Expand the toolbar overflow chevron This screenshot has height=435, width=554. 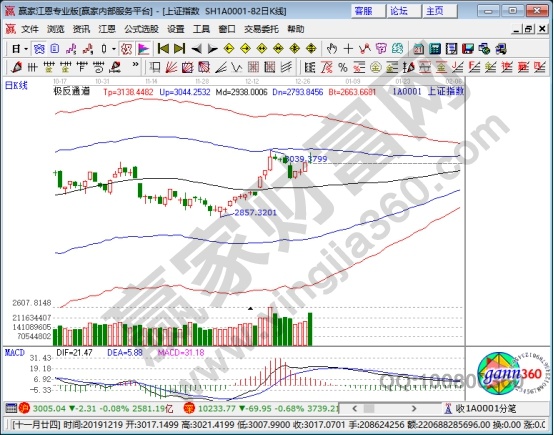pos(135,65)
